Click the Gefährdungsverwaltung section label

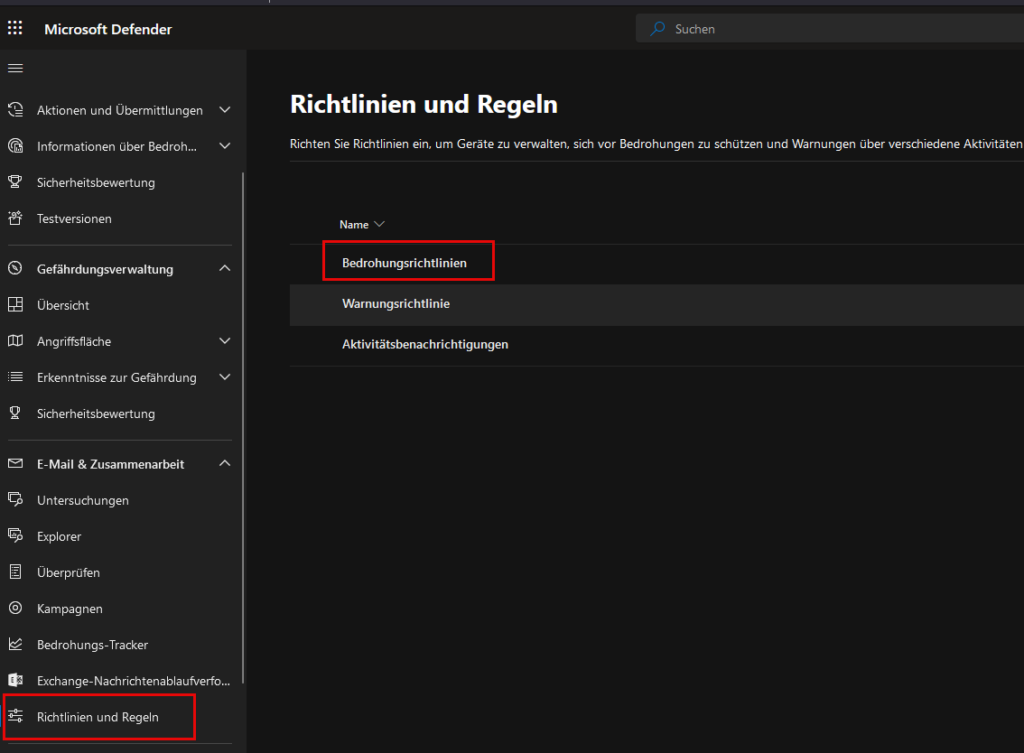click(x=105, y=268)
